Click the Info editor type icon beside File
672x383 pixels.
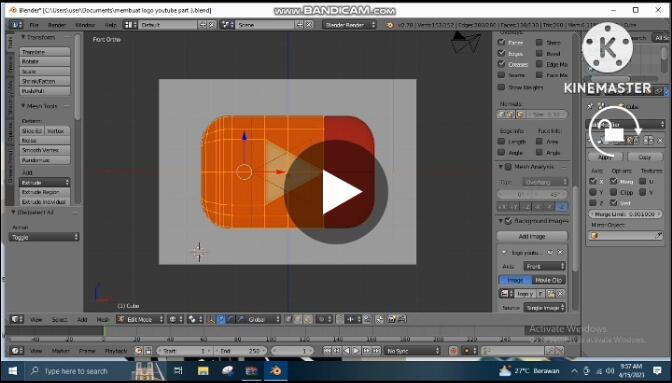(16, 25)
